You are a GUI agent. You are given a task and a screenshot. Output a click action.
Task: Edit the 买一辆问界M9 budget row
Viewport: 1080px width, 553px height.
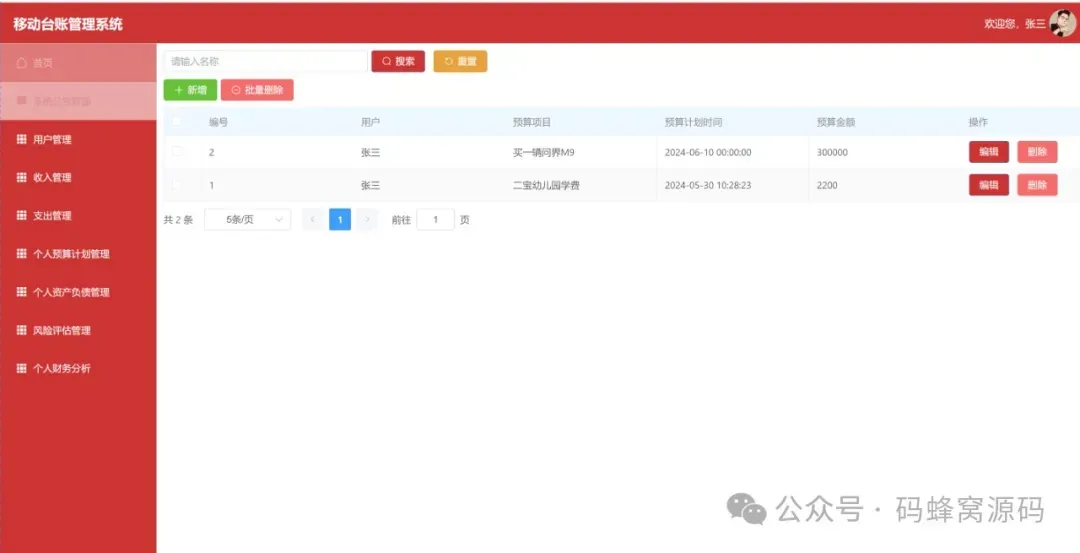[989, 152]
